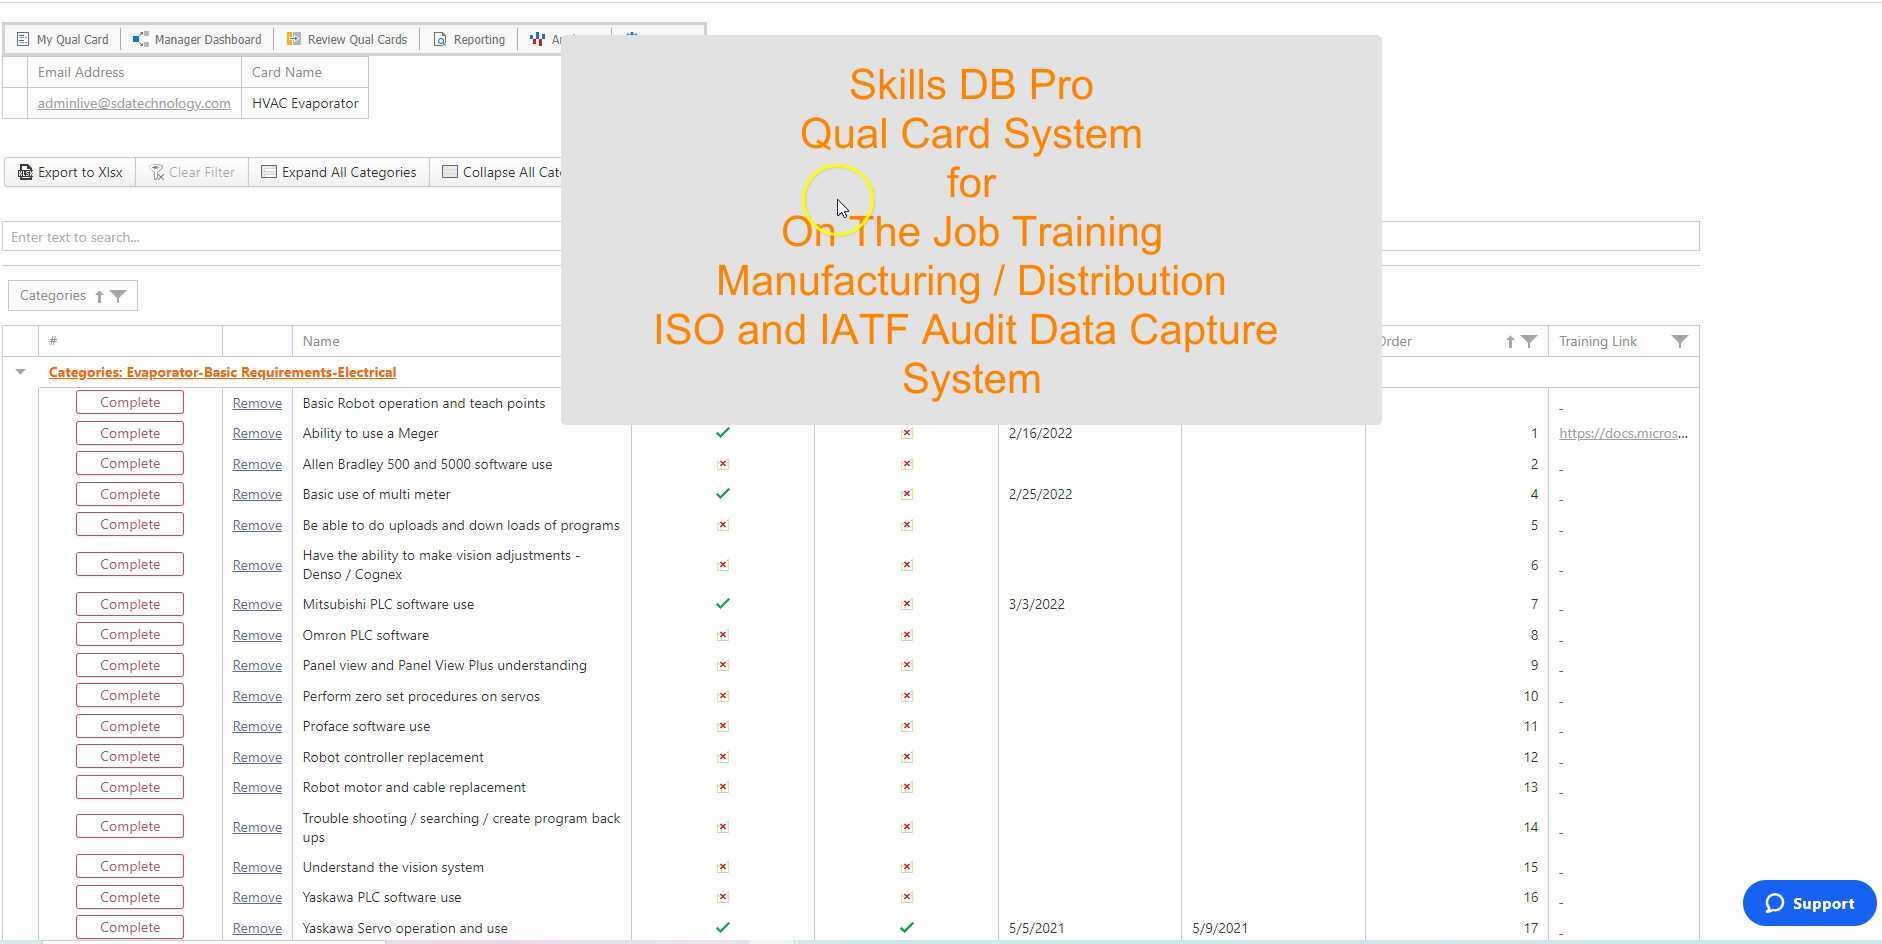The image size is (1882, 944).
Task: Switch to the My Qual Card tab
Action: (62, 38)
